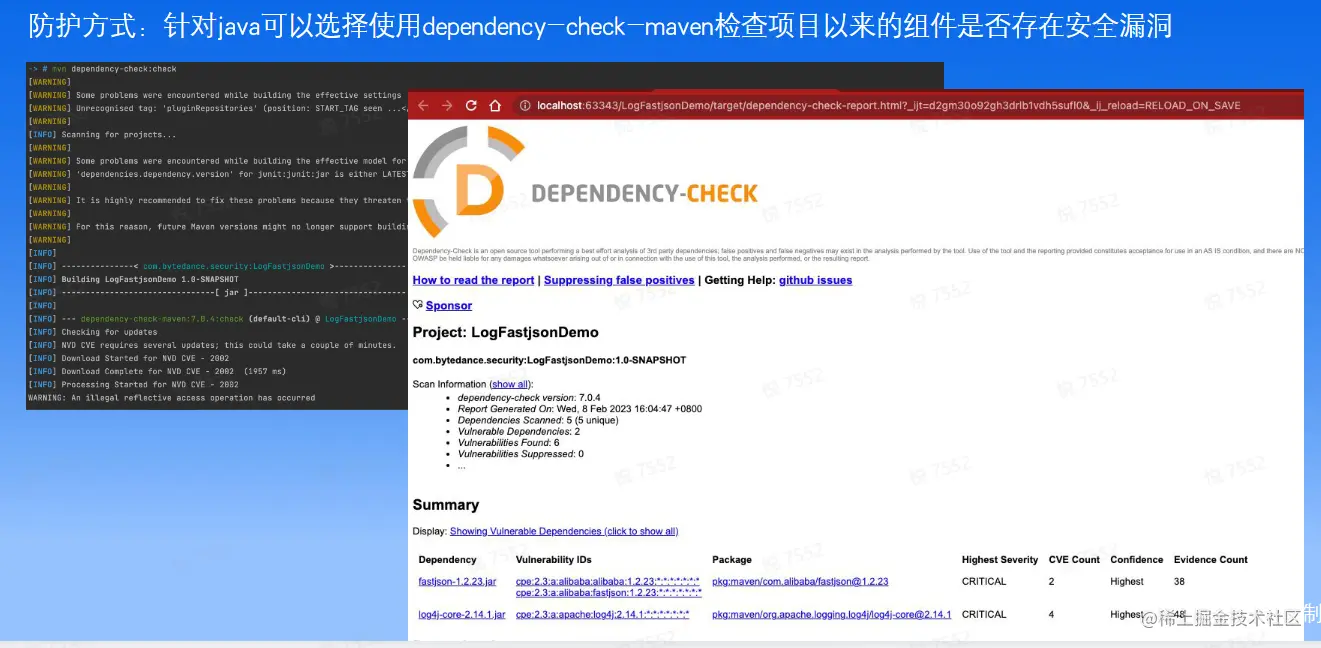Open cpe apache:log4j:2.14.1 vulnerability link
This screenshot has height=648, width=1321.
tap(602, 614)
